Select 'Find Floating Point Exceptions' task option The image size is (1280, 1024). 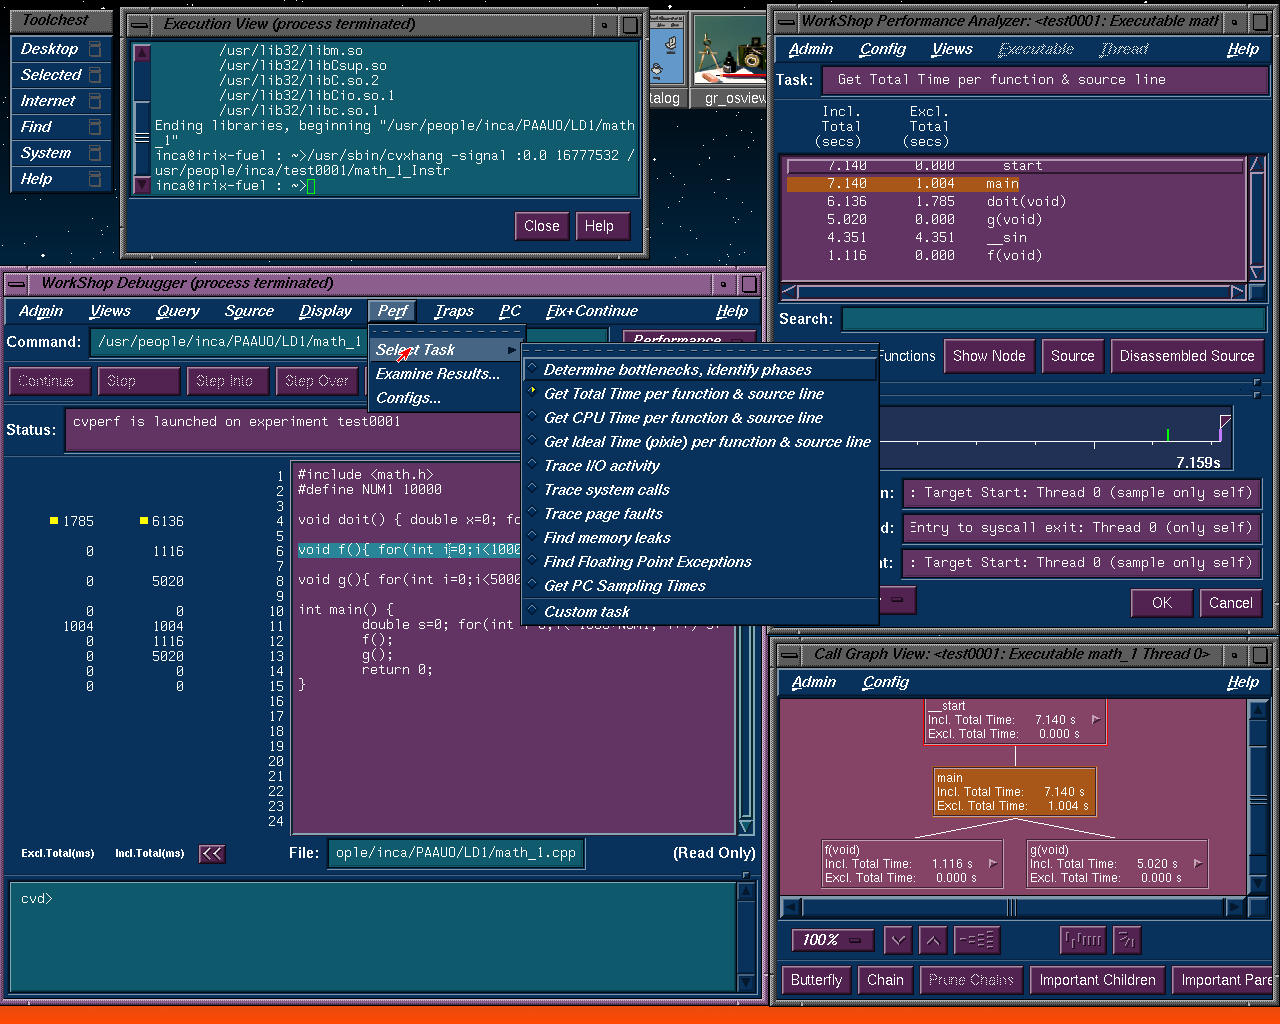coord(700,562)
